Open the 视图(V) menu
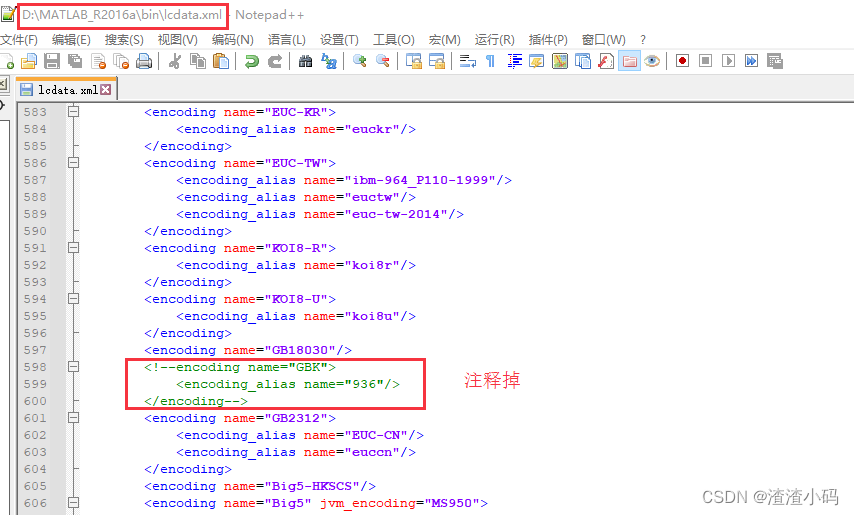 178,40
